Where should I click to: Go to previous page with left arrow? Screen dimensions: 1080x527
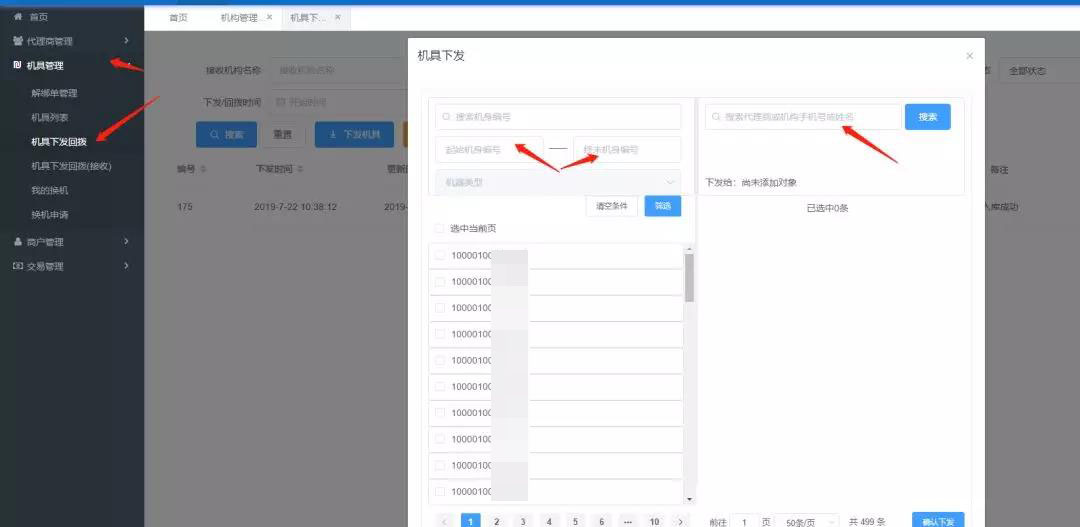click(444, 521)
